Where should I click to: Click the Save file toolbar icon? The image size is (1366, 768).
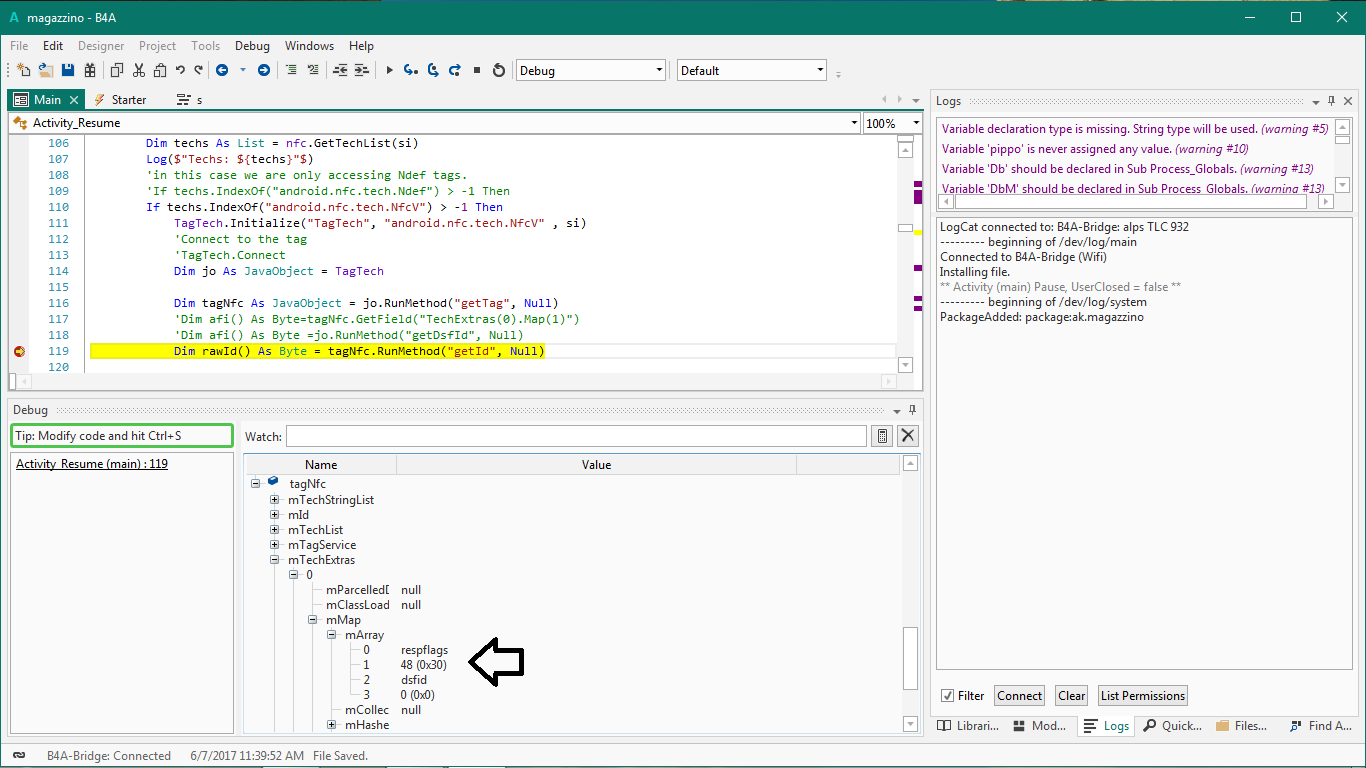[x=68, y=70]
